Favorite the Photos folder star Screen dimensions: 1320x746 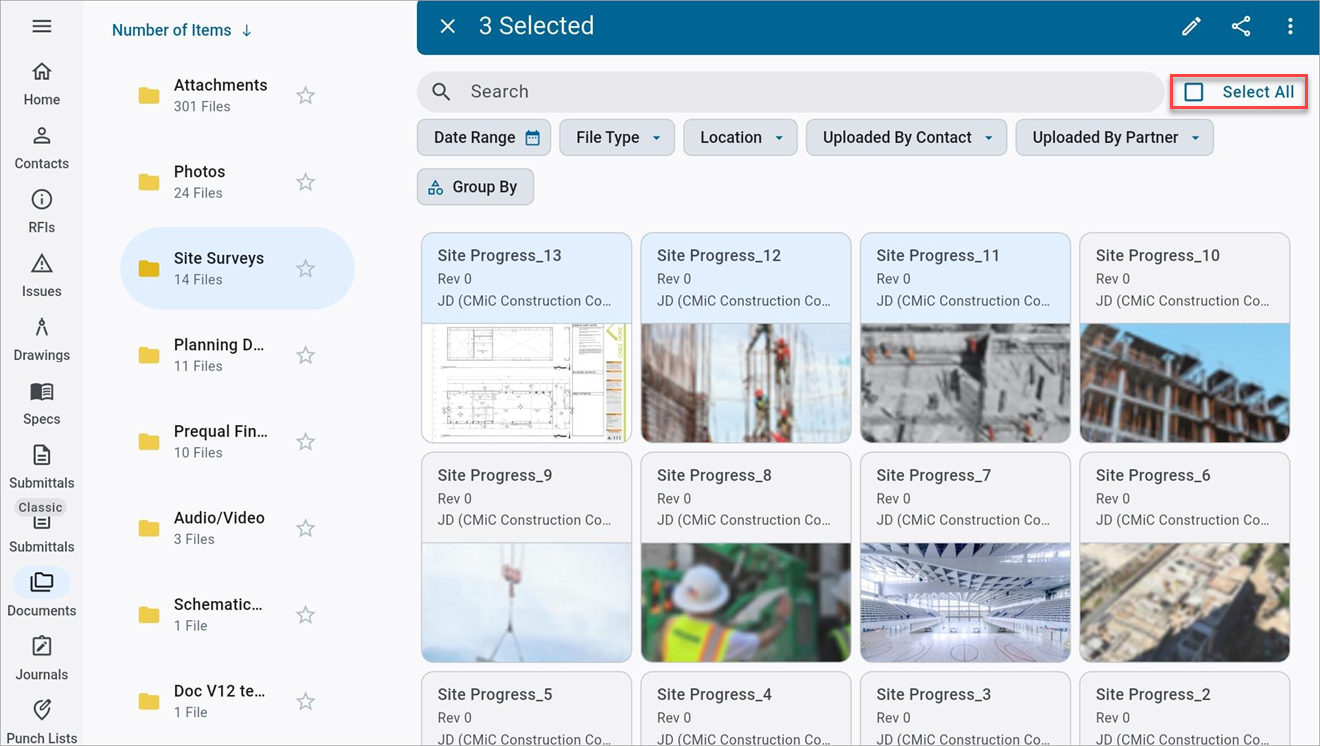click(306, 182)
